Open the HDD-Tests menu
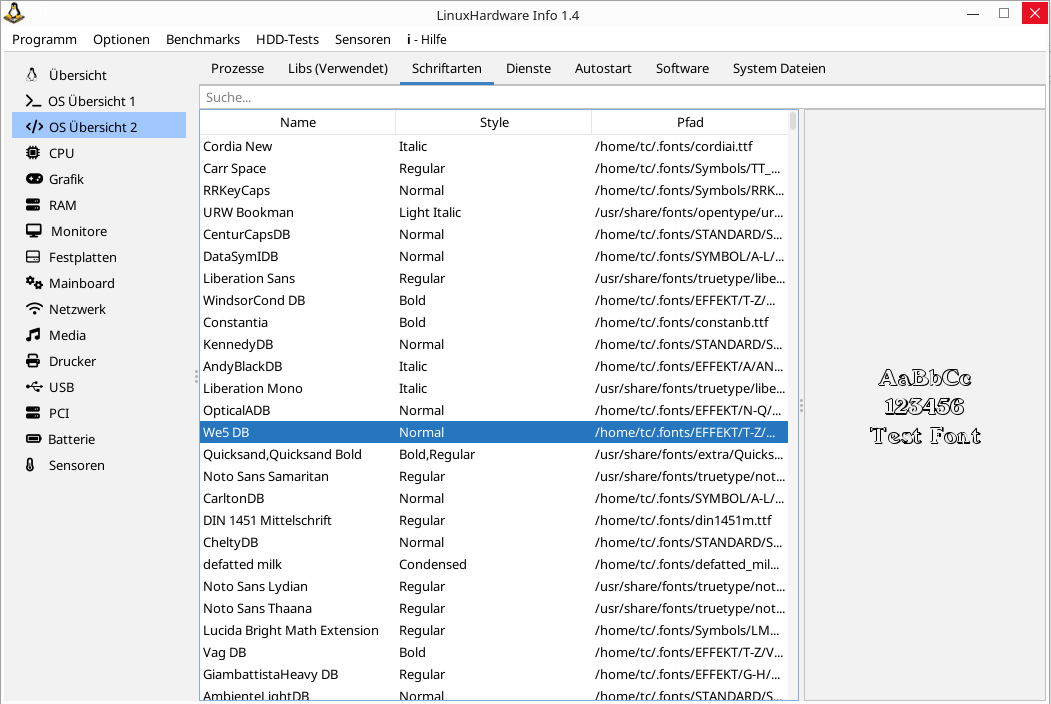Viewport: 1051px width, 704px height. click(288, 40)
